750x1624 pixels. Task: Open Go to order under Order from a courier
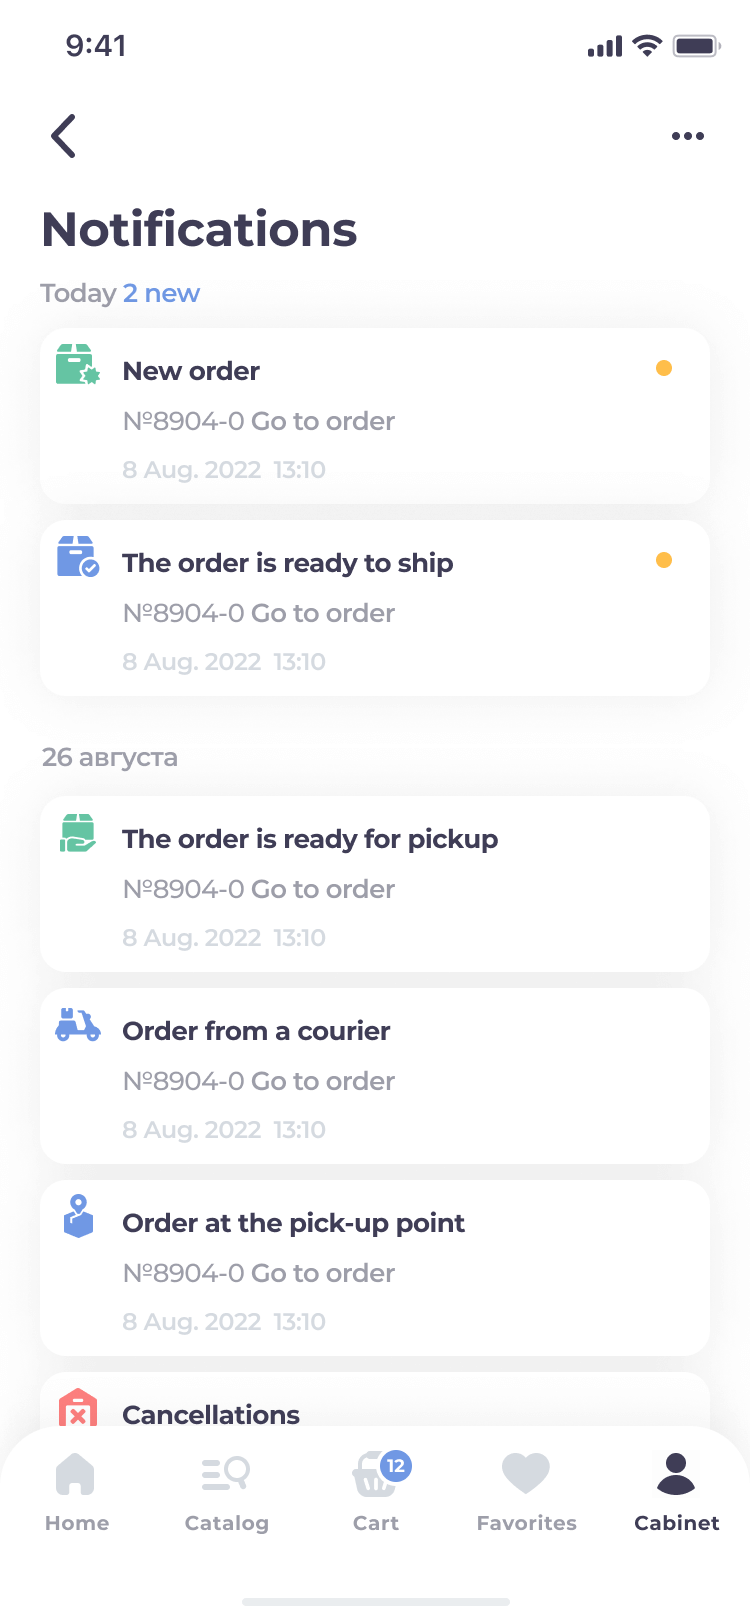click(323, 1081)
